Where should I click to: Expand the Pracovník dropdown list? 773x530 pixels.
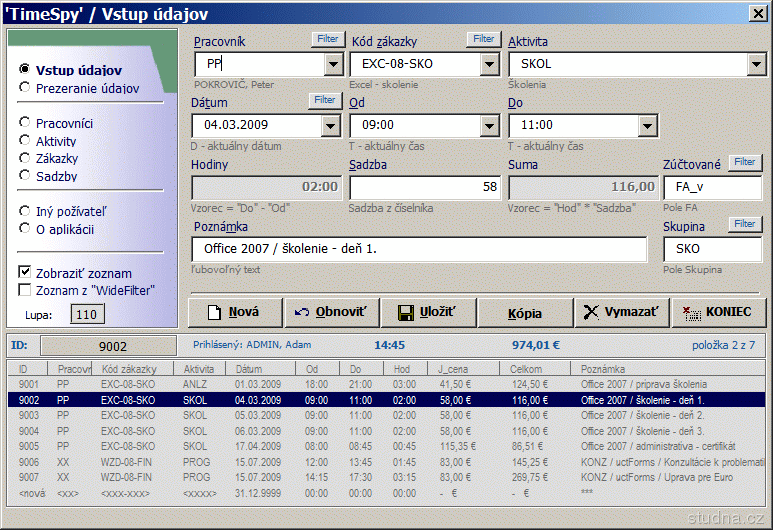[333, 64]
